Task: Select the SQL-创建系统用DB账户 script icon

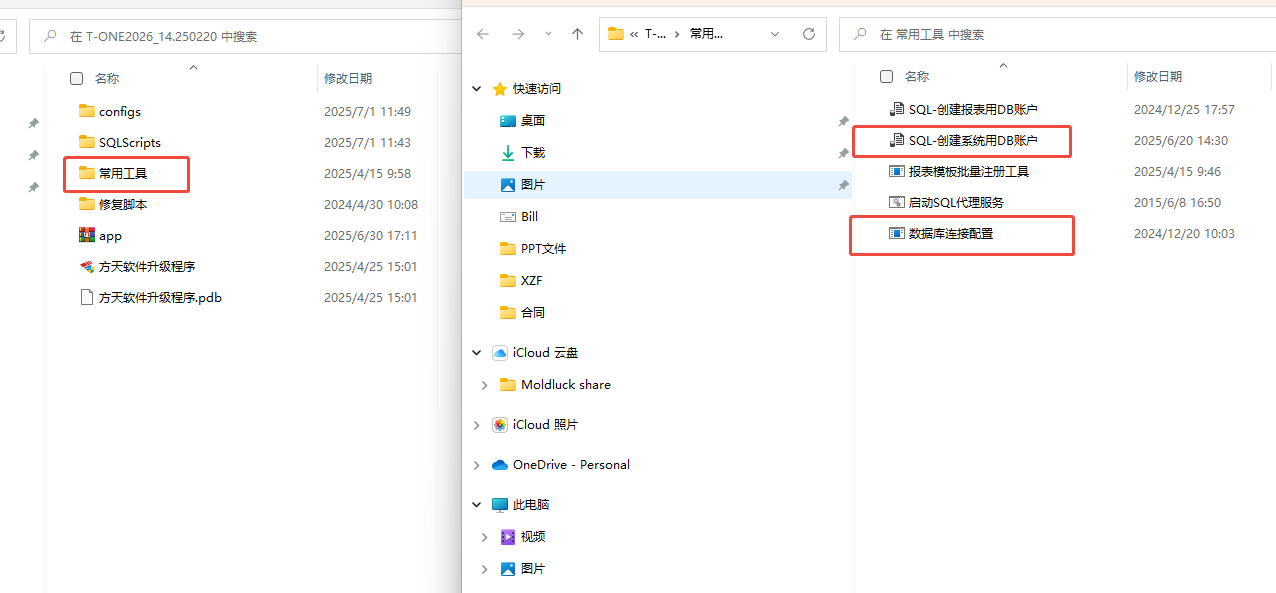Action: pos(897,140)
